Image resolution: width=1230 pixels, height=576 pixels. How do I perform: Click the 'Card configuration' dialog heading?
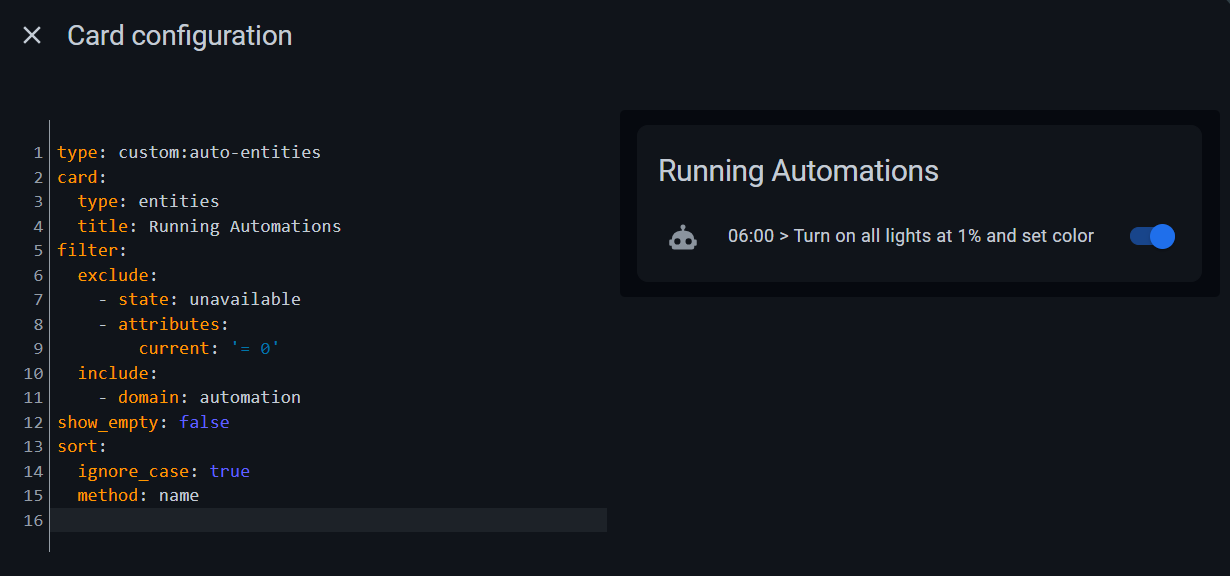(x=179, y=35)
